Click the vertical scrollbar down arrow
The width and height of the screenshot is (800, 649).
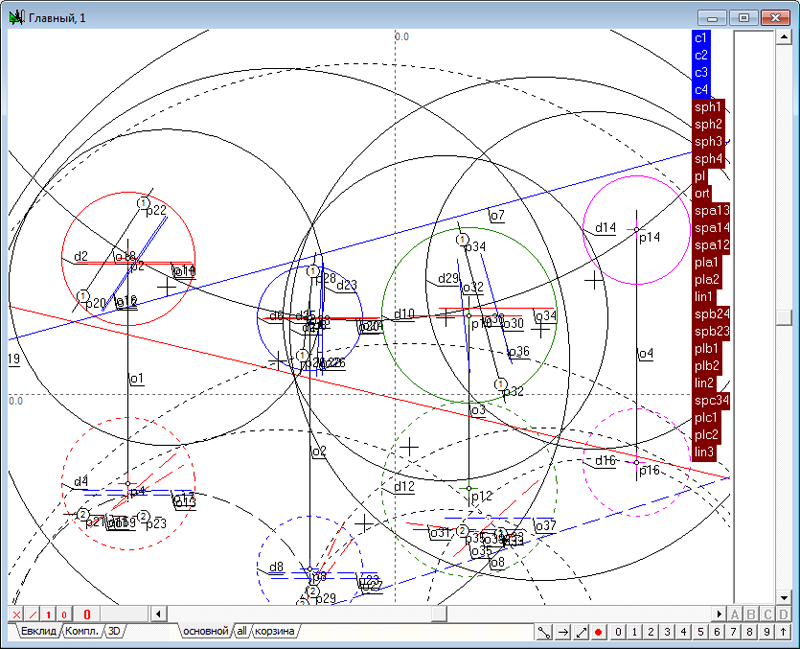(783, 597)
